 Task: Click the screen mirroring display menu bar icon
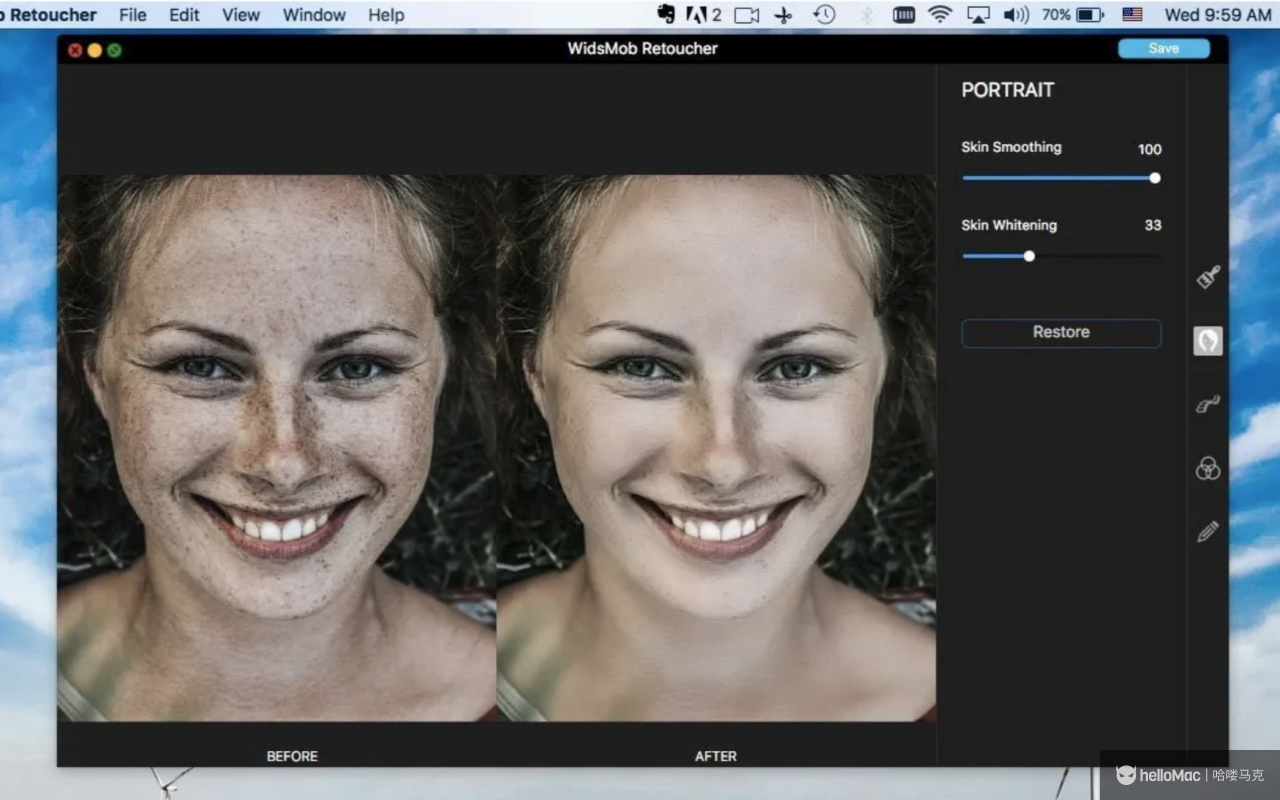point(746,15)
